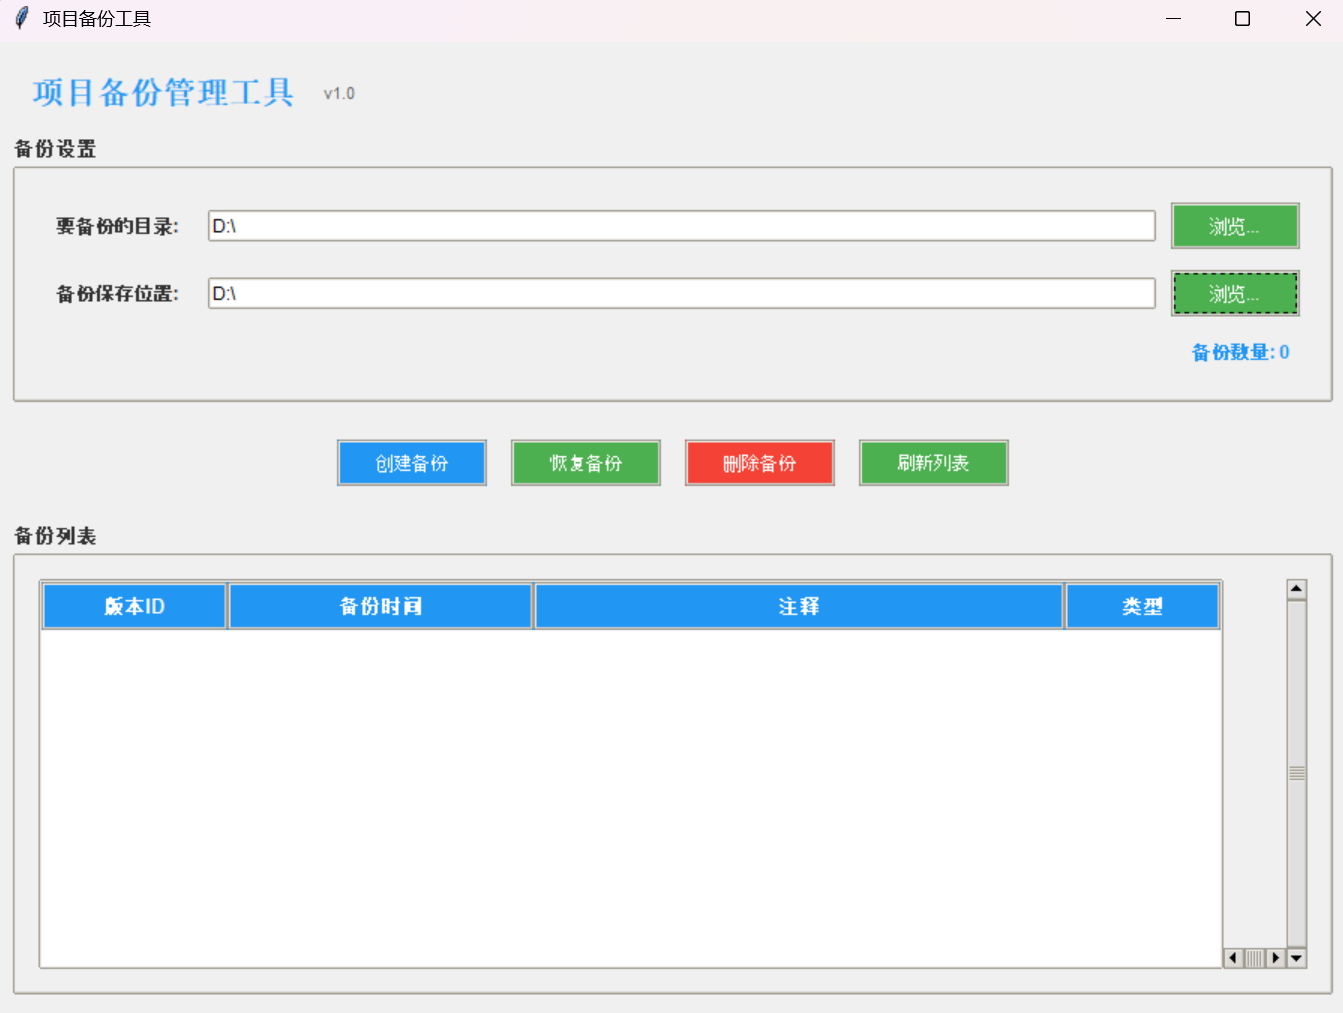Screen dimensions: 1343x1013
Task: Click the vertical scrollbar up arrow
Action: pos(1296,589)
